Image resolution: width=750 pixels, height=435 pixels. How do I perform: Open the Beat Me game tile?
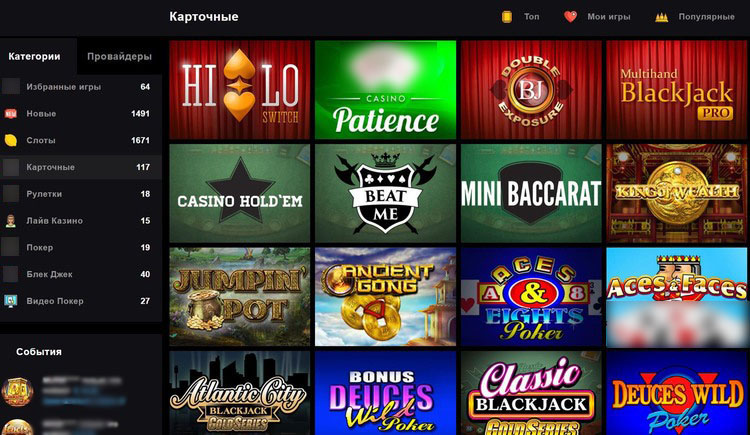pyautogui.click(x=386, y=193)
